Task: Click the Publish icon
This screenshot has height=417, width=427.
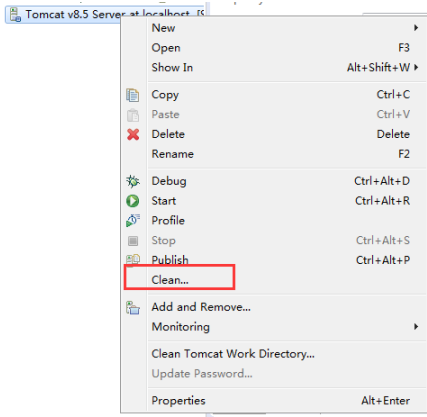Action: click(133, 260)
